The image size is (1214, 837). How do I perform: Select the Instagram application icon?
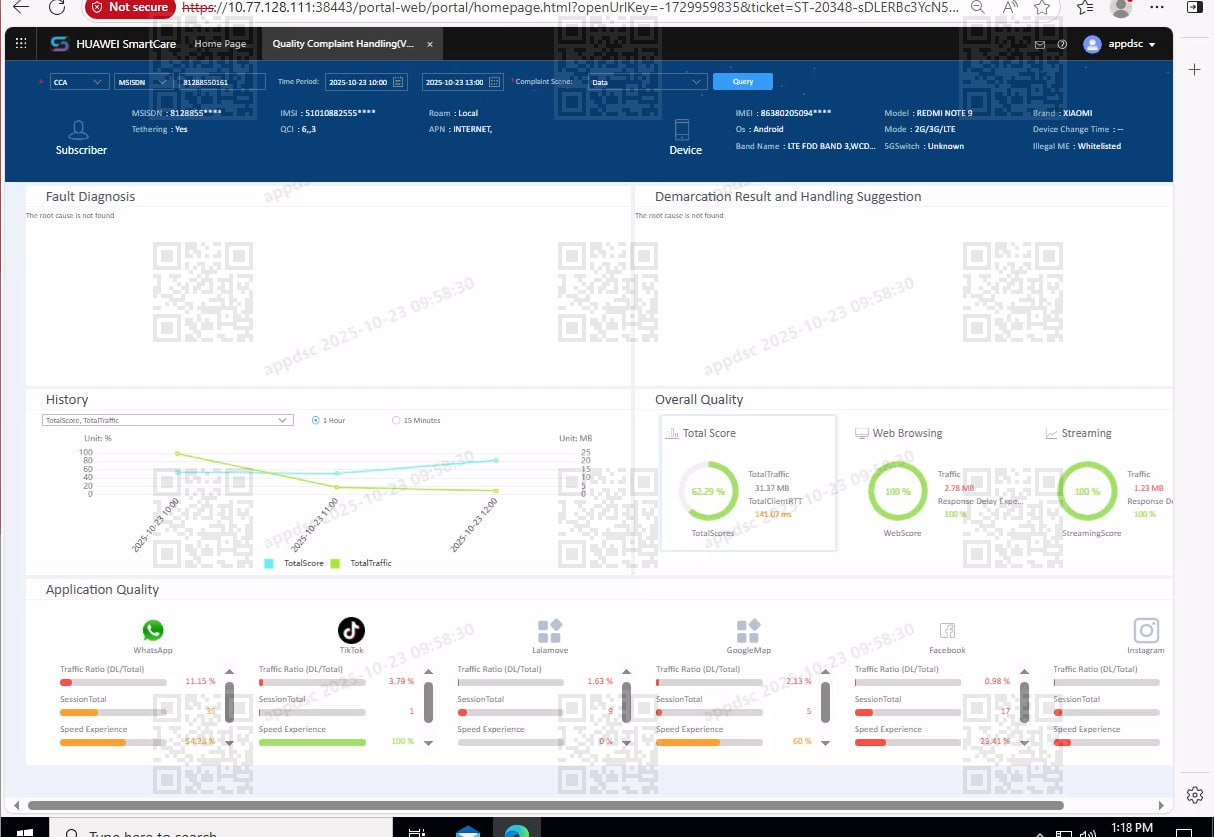click(x=1146, y=630)
